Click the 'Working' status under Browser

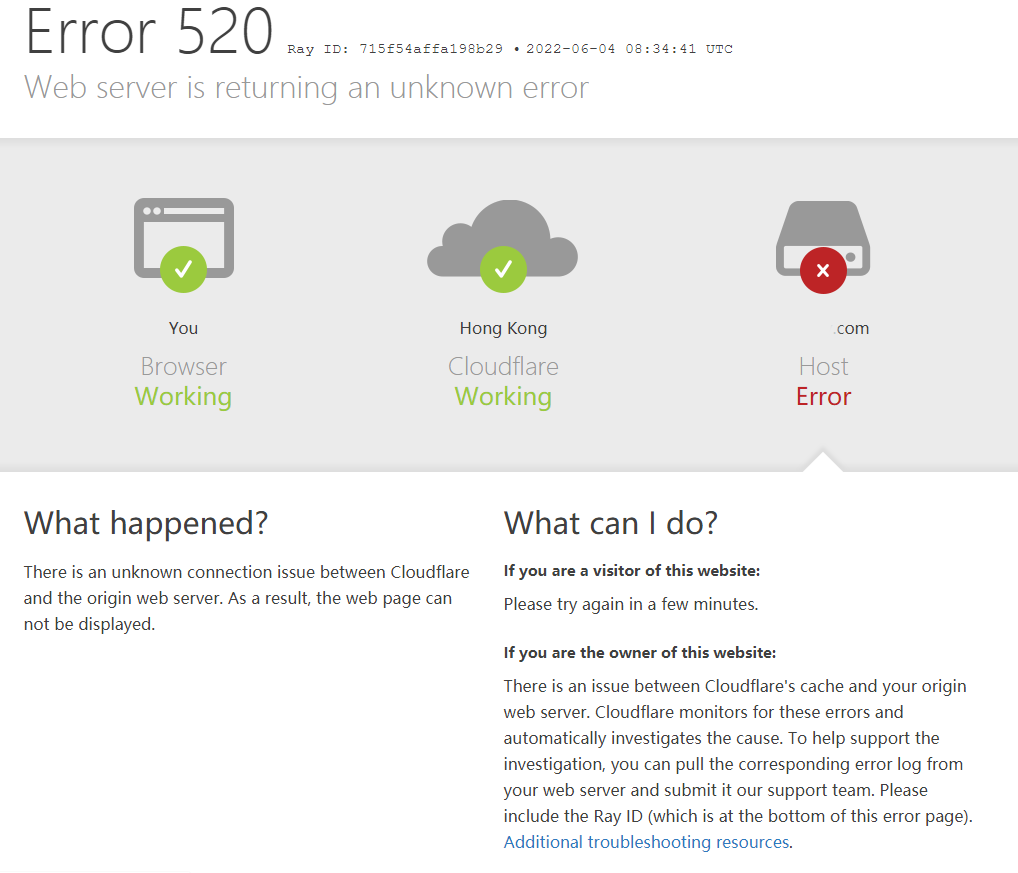[183, 397]
